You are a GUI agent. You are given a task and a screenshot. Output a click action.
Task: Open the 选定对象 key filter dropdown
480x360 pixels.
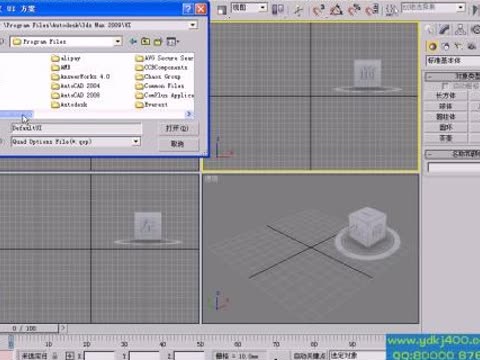click(x=357, y=355)
